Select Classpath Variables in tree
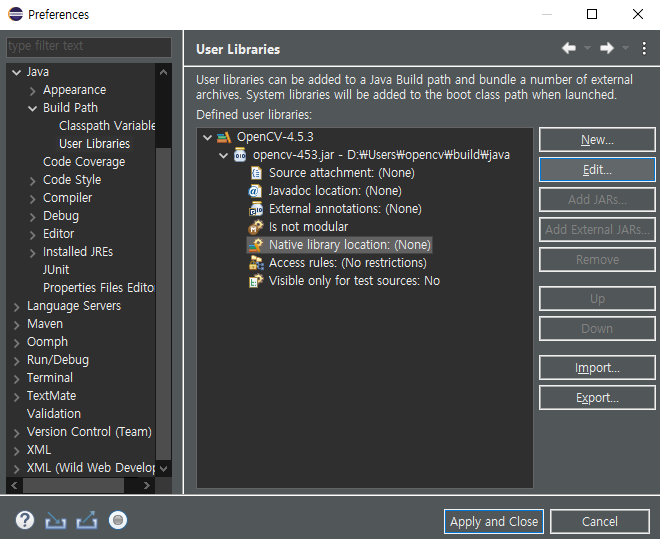 point(107,125)
